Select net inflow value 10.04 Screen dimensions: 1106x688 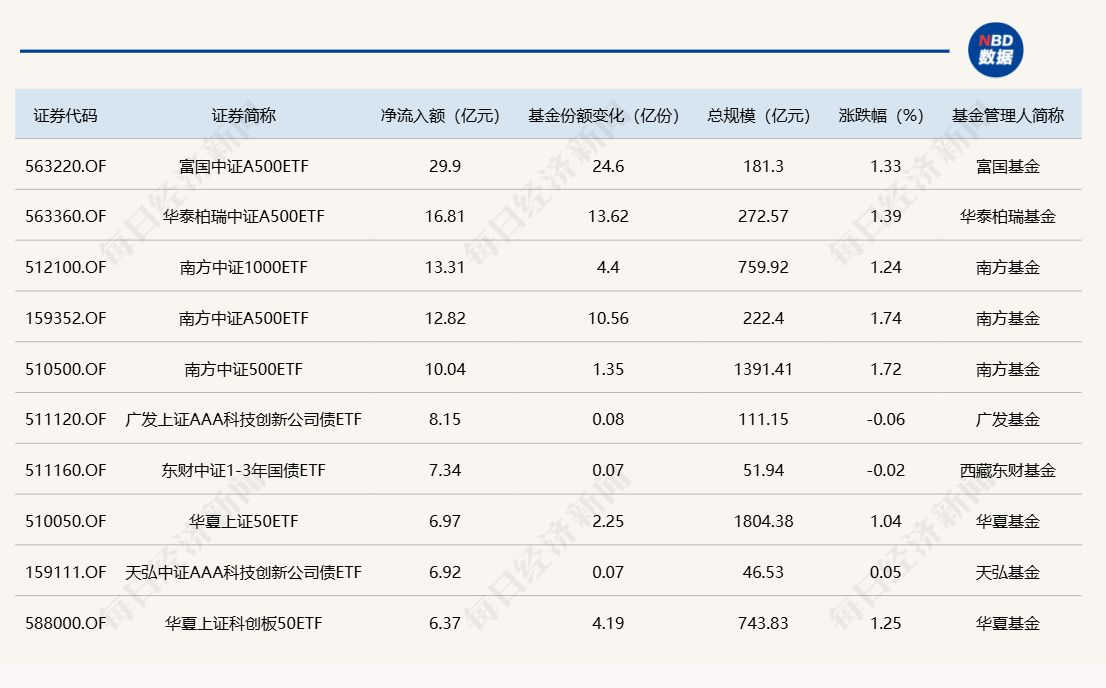pos(445,369)
